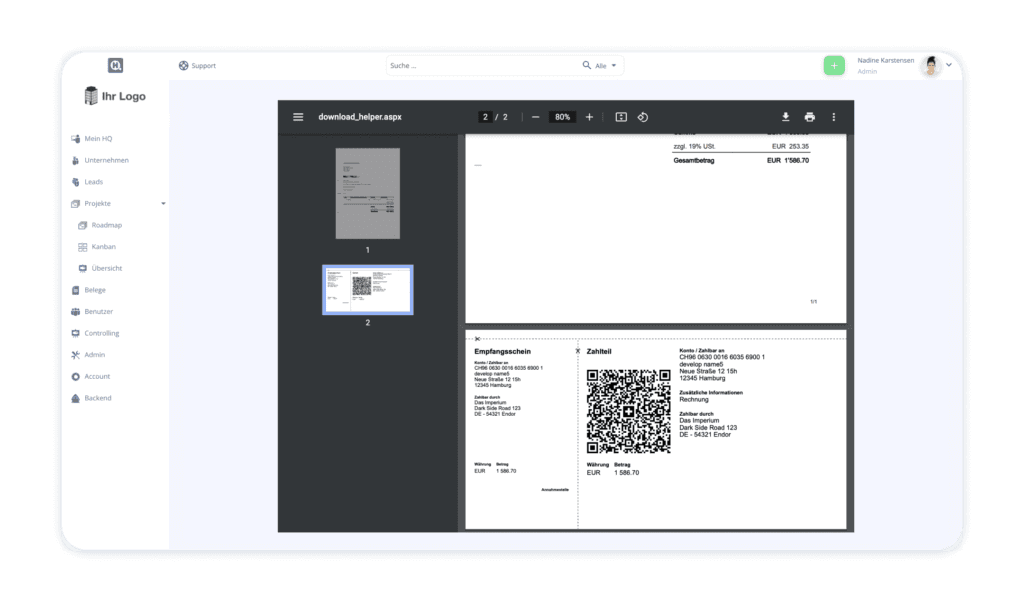Open user profile dropdown for Nadine Karstensen

pos(948,65)
